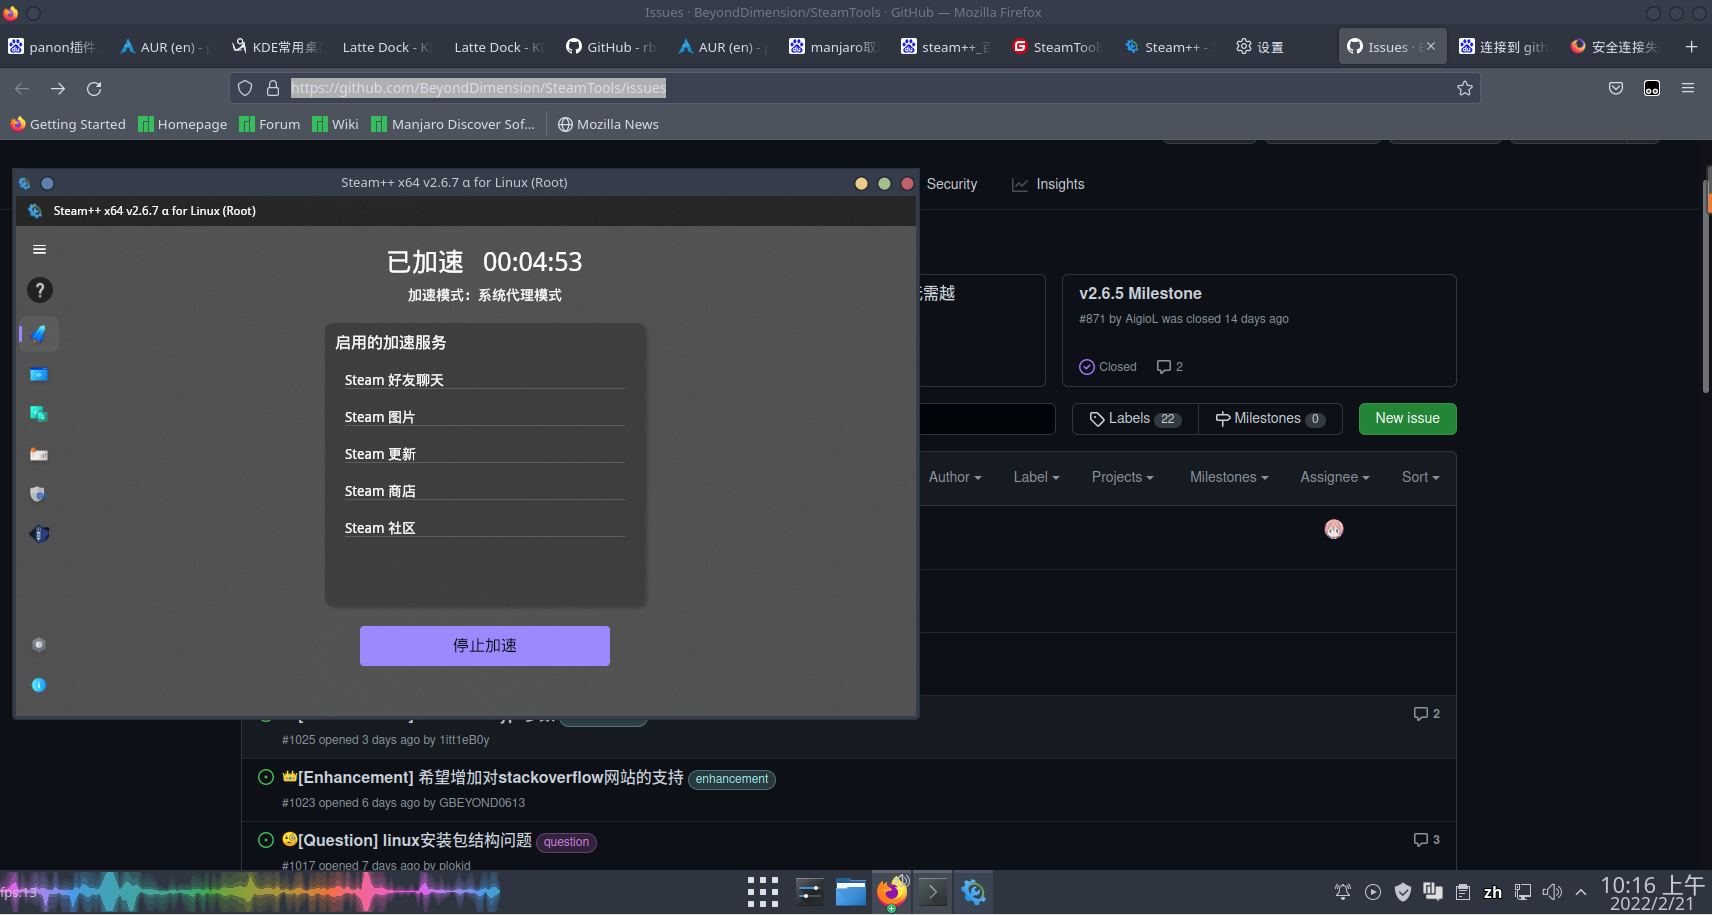Click the green New issue button
The height and width of the screenshot is (915, 1712).
coord(1407,419)
